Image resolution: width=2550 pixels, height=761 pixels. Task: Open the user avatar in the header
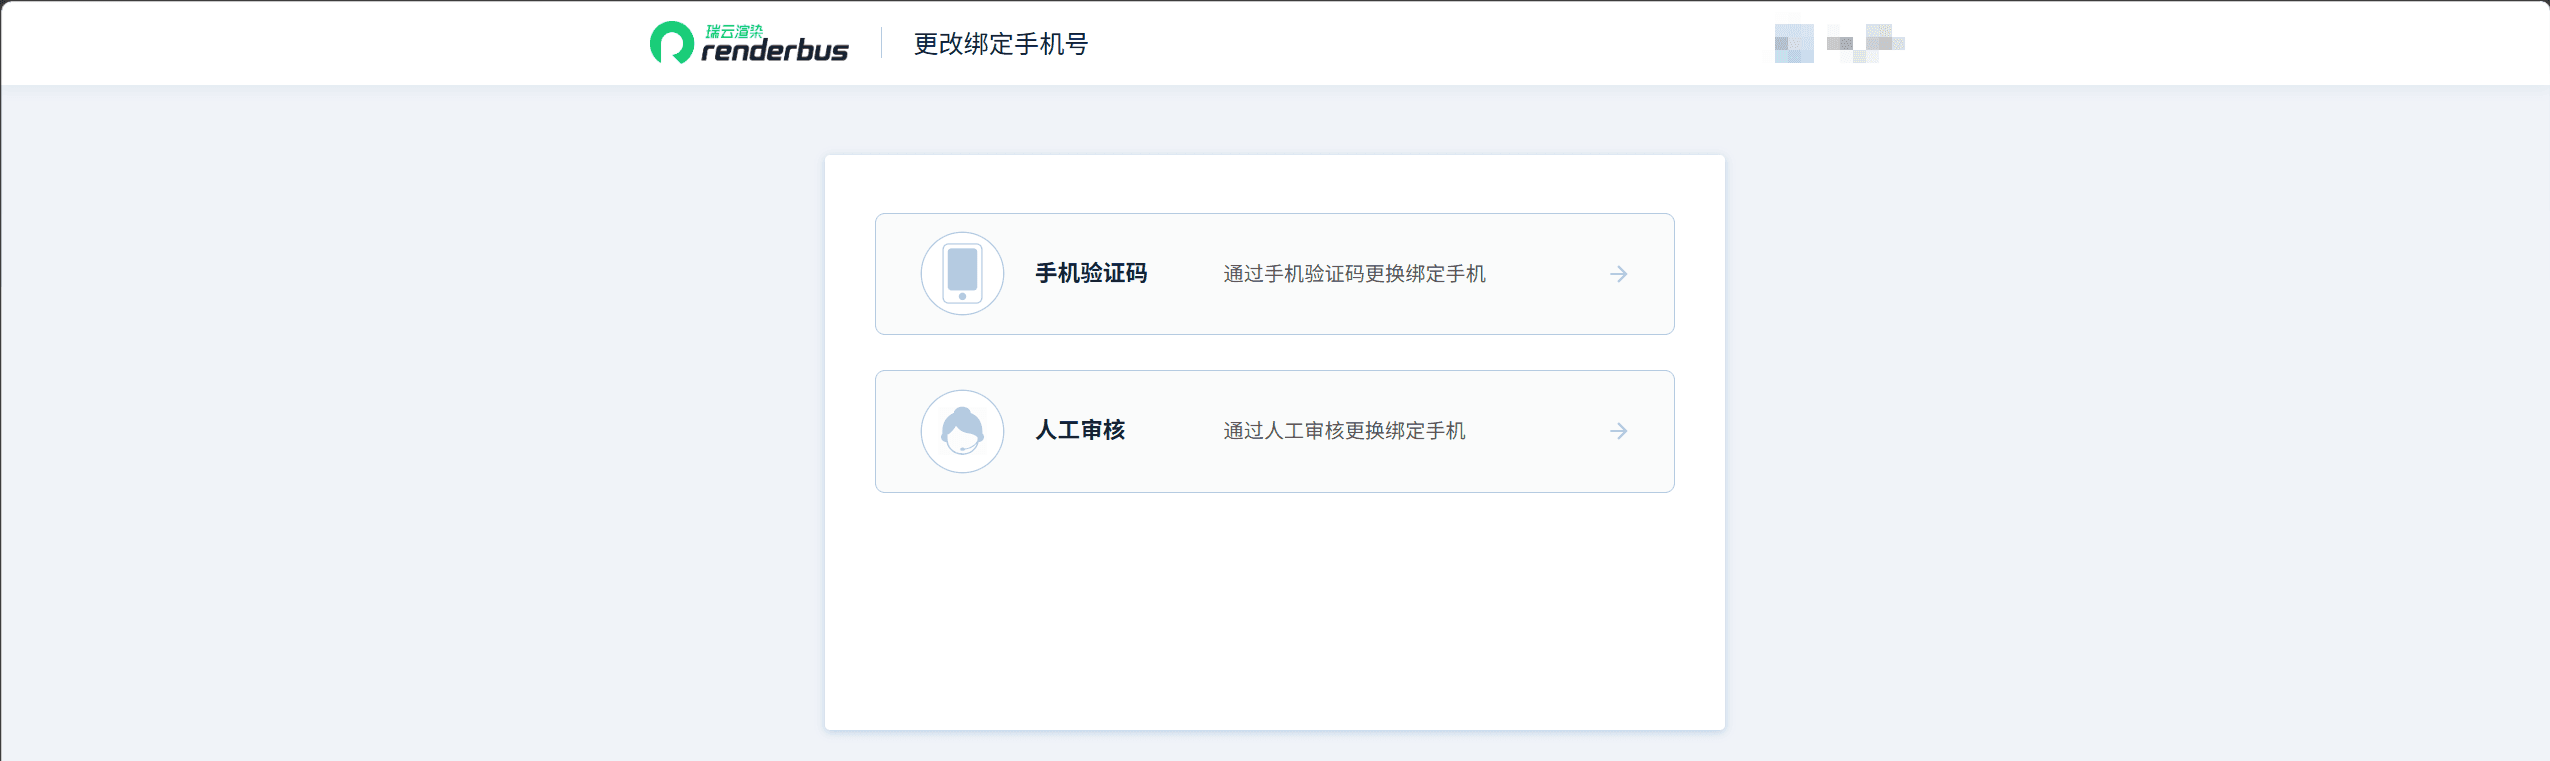(x=1794, y=43)
